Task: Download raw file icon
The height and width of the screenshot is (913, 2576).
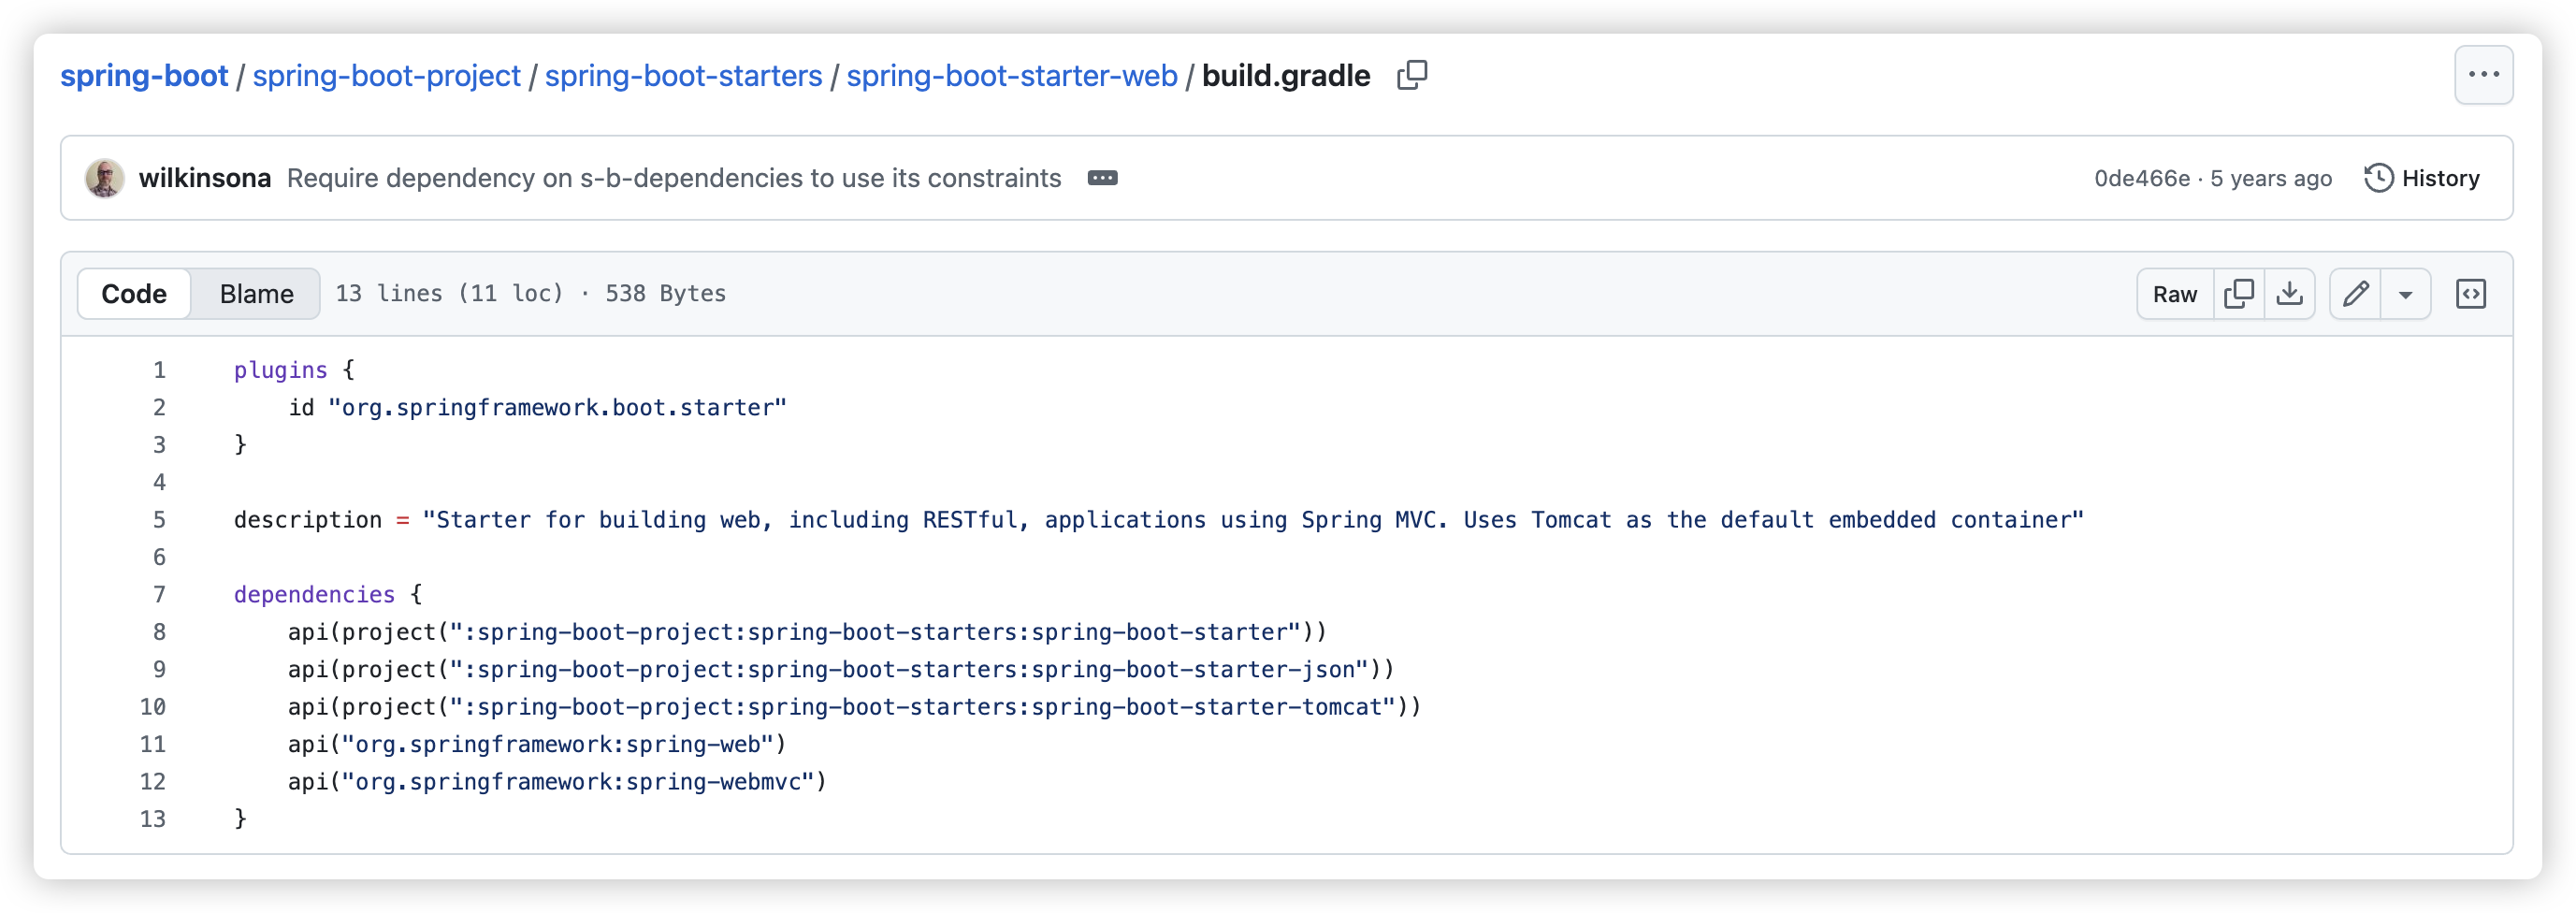Action: [2289, 294]
